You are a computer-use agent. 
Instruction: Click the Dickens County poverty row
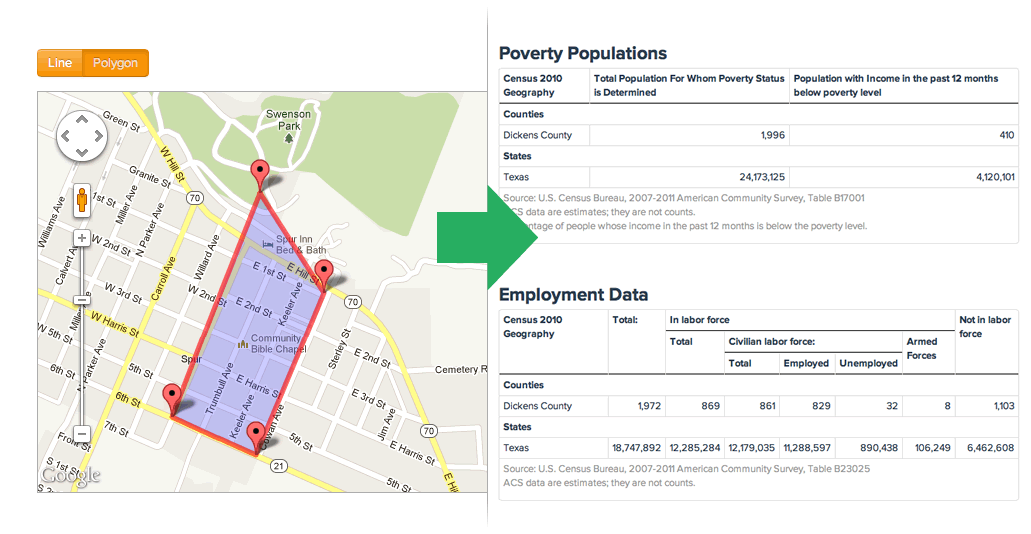coord(758,135)
